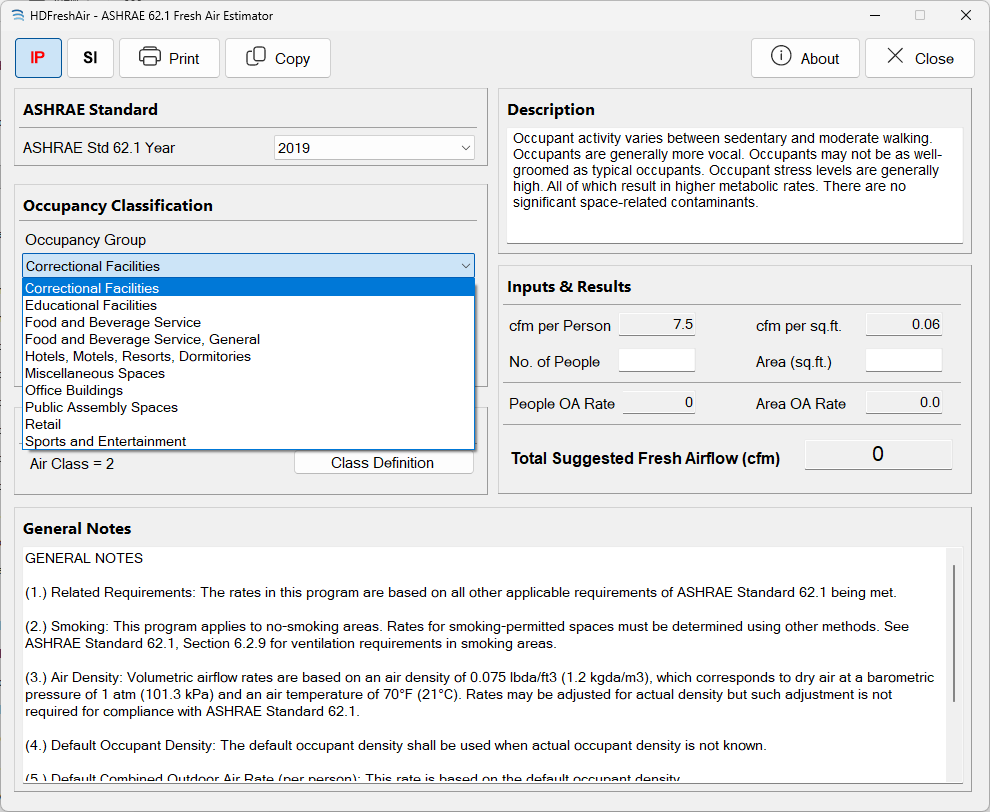The width and height of the screenshot is (990, 812).
Task: Click the cfm per sq.ft. value field
Action: [x=904, y=325]
